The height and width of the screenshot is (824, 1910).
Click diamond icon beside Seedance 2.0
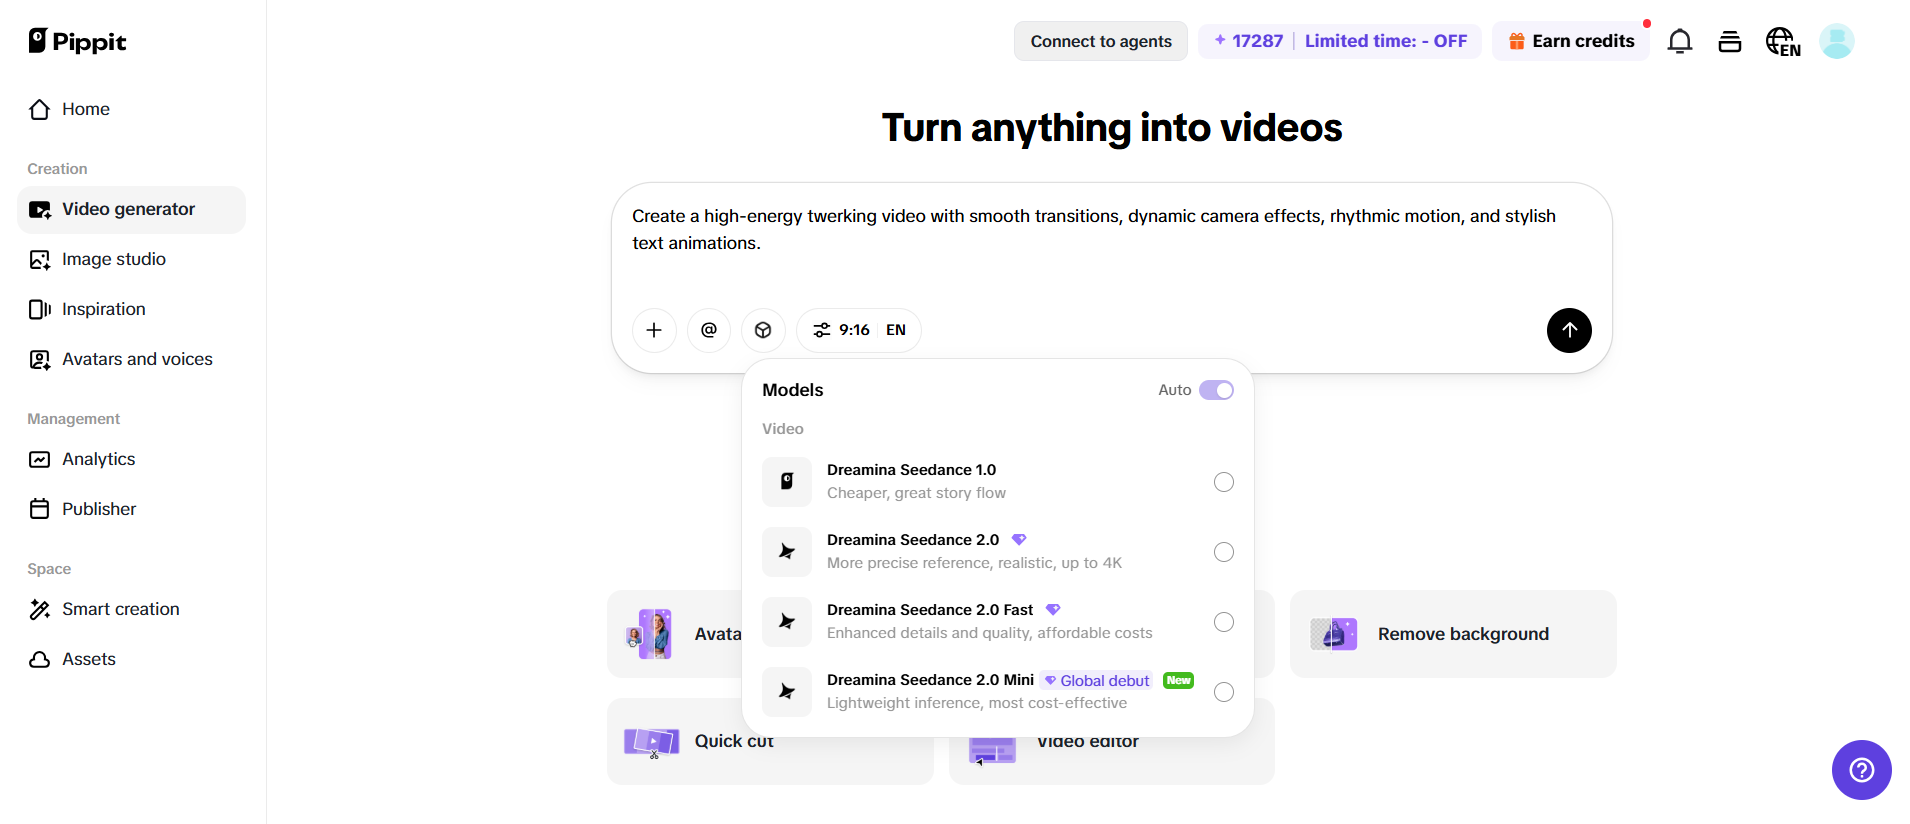tap(1019, 540)
